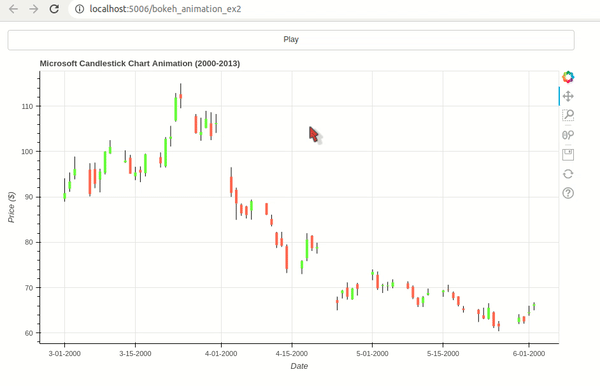The width and height of the screenshot is (600, 386).
Task: Reset the plot view
Action: tap(568, 174)
